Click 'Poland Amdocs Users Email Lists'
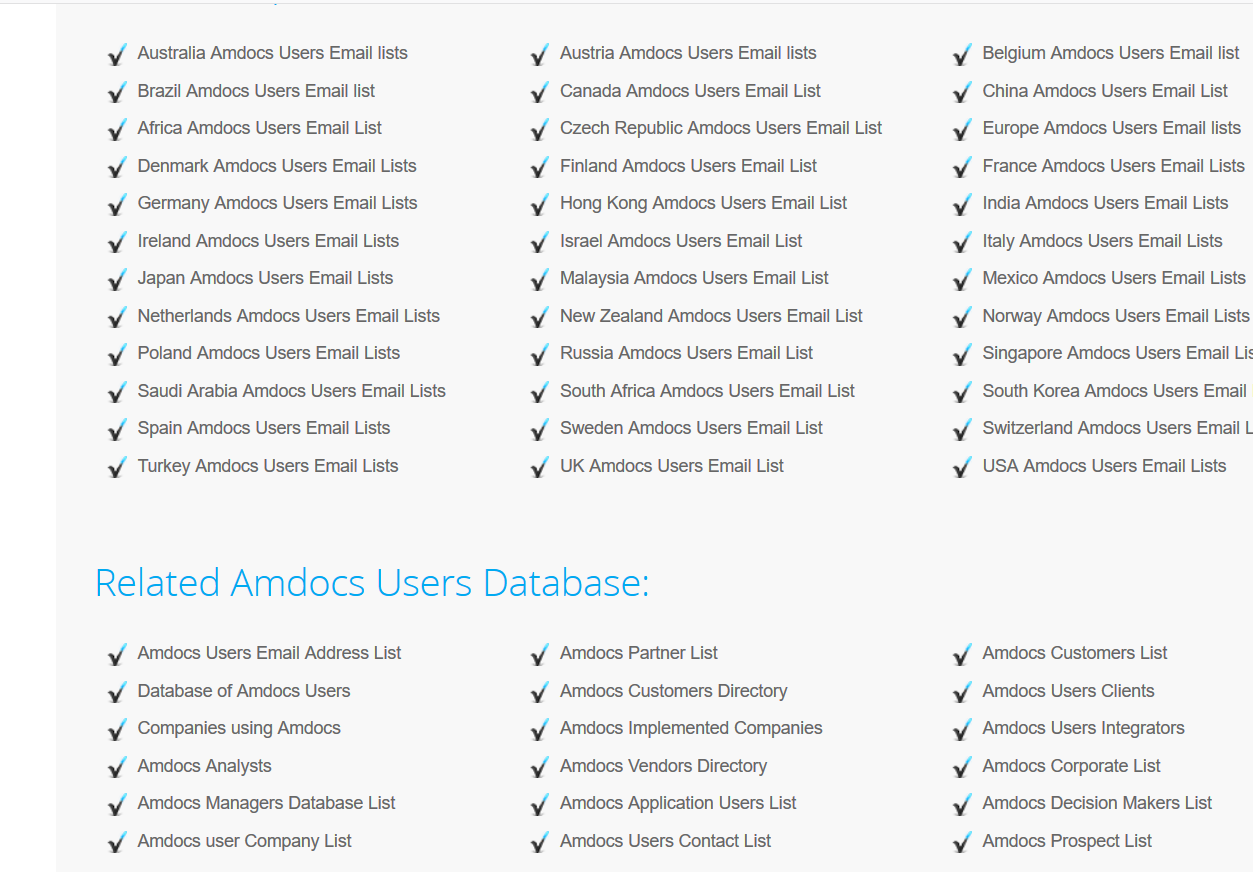Screen dimensions: 1253x872 269,353
